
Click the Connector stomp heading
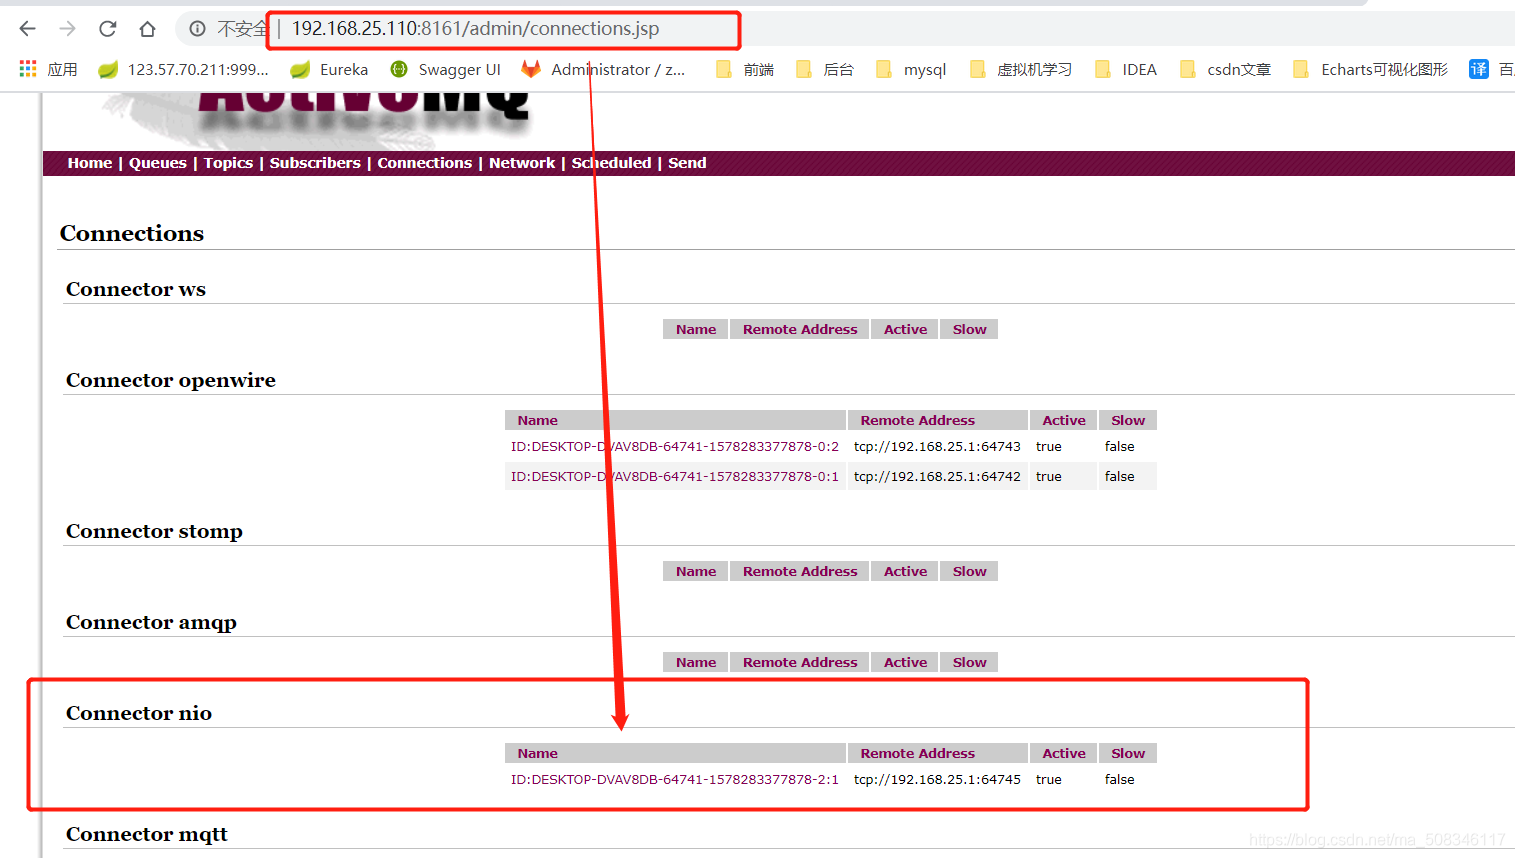pos(154,531)
